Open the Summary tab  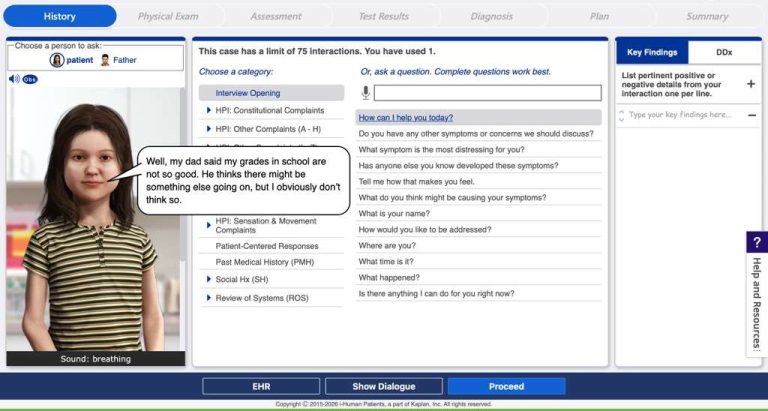click(x=707, y=16)
